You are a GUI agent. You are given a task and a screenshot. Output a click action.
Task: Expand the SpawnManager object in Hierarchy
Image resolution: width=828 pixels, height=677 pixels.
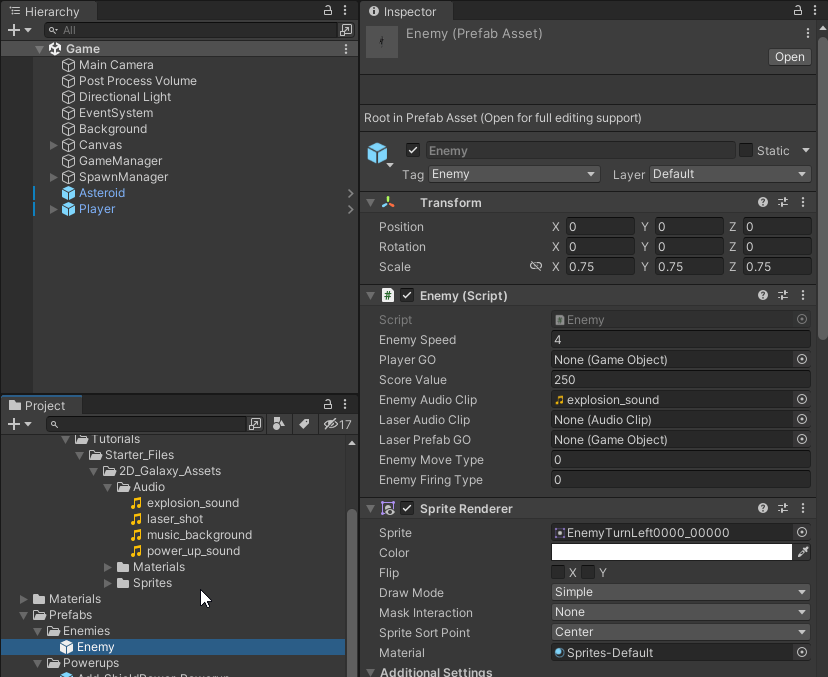[53, 177]
